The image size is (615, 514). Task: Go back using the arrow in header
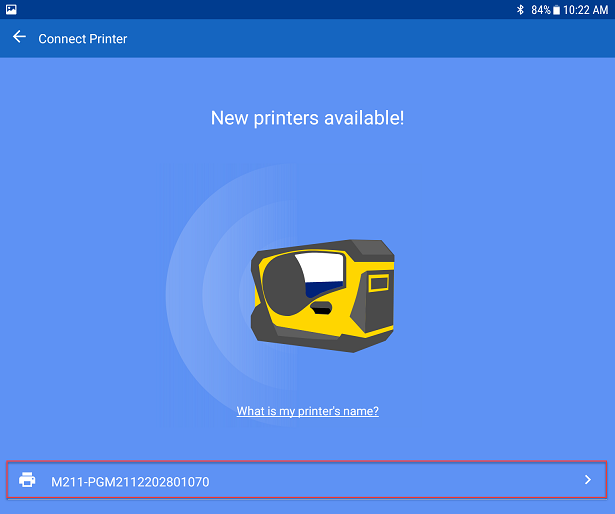coord(19,37)
